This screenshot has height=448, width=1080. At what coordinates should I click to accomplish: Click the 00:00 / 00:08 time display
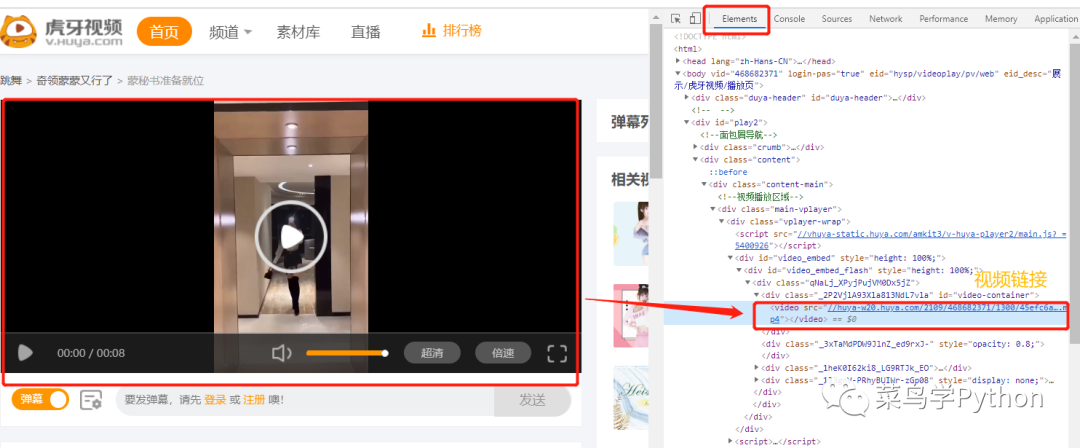point(91,354)
